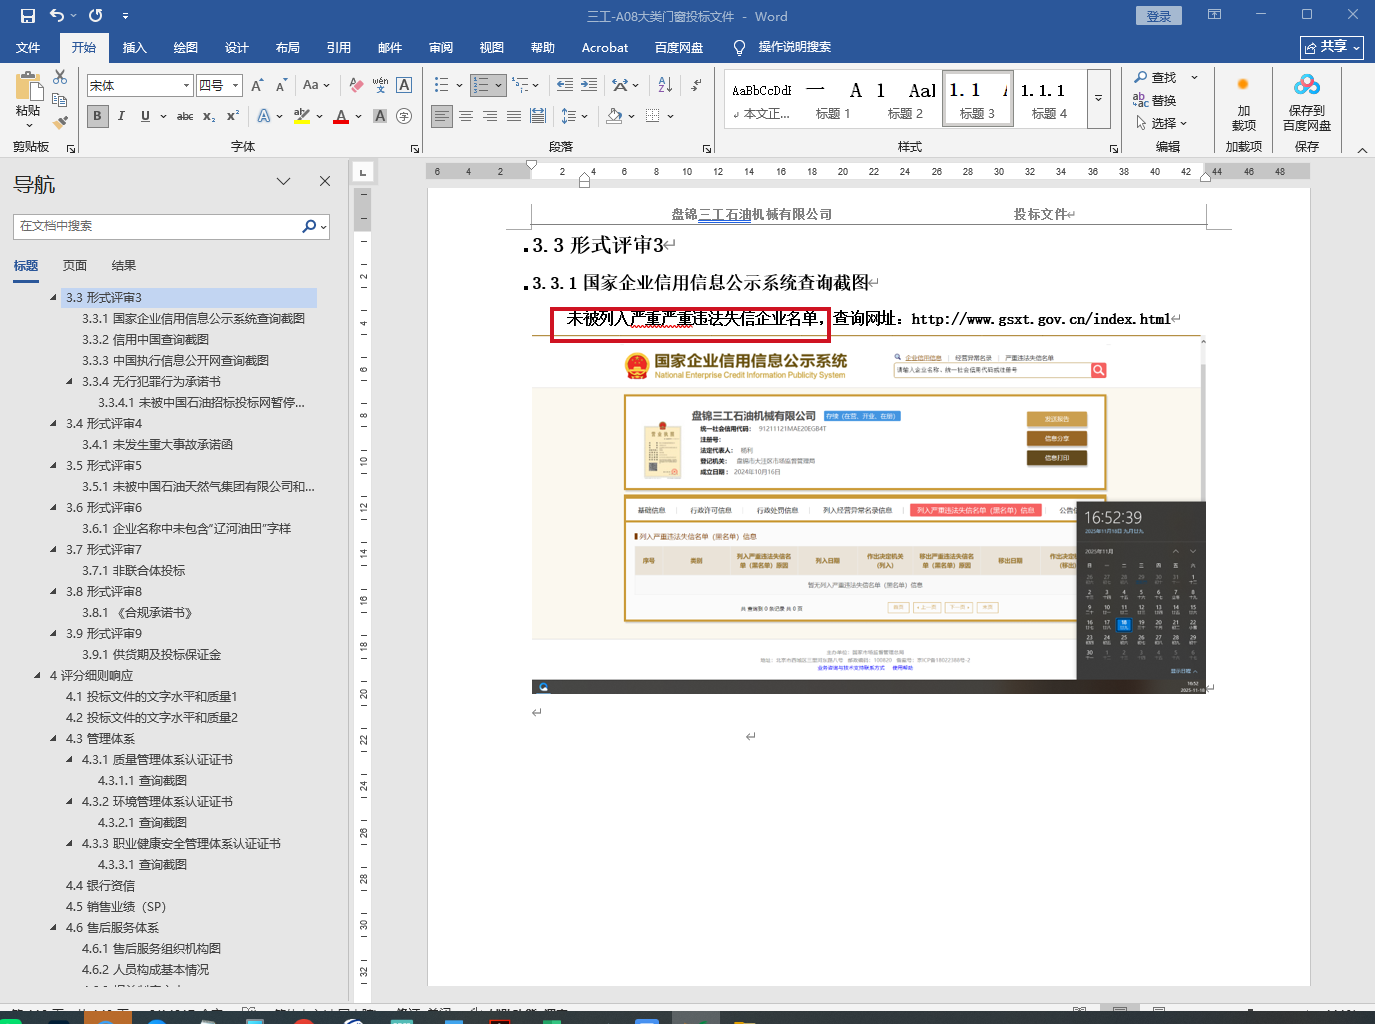Collapse the 4.3 管理体系 tree node
The height and width of the screenshot is (1024, 1375).
pos(54,738)
